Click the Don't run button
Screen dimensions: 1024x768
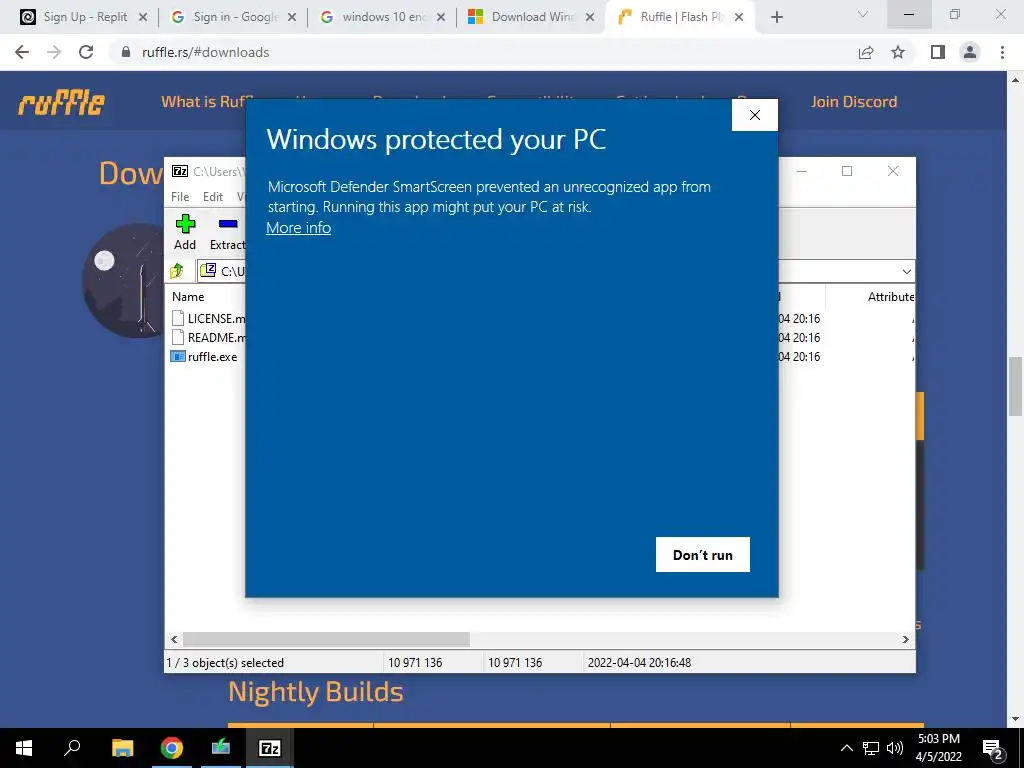coord(703,554)
